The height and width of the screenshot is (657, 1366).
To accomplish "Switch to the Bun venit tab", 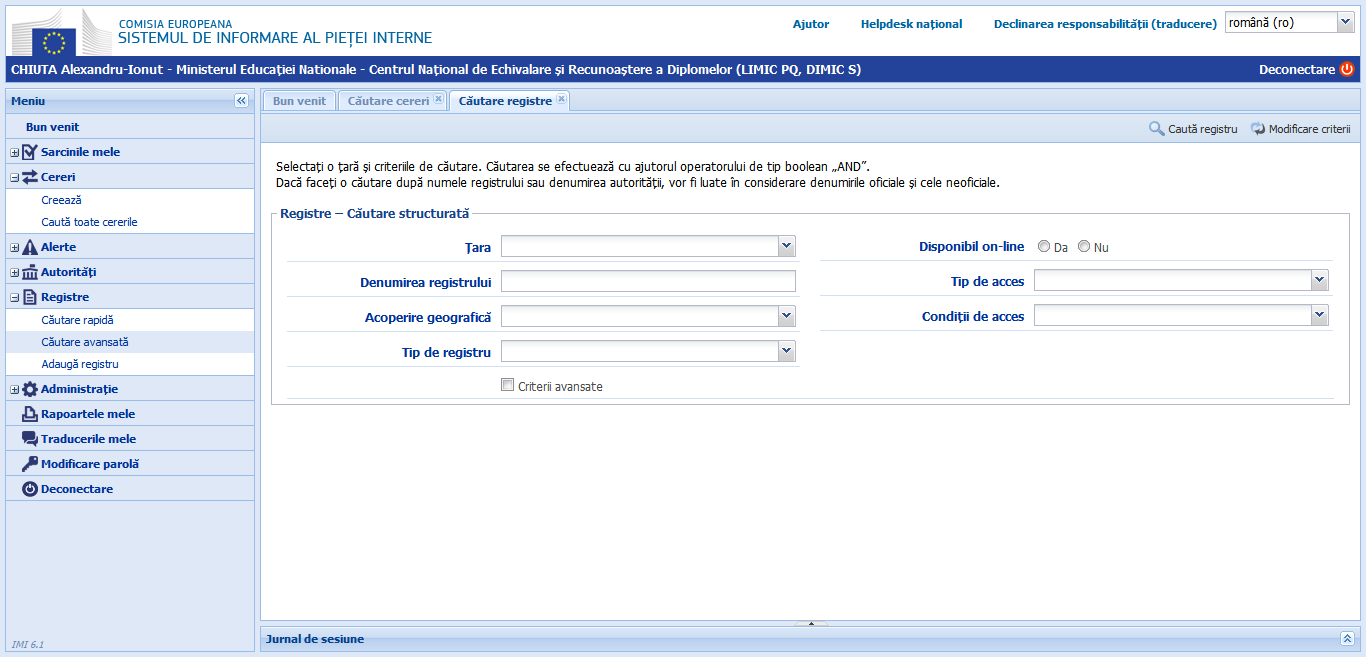I will (x=299, y=101).
